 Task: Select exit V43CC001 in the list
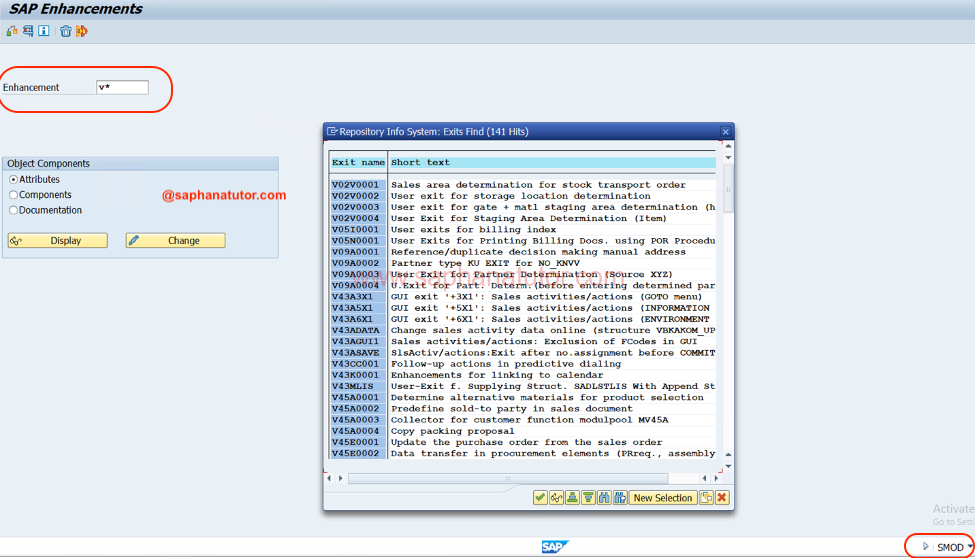355,364
